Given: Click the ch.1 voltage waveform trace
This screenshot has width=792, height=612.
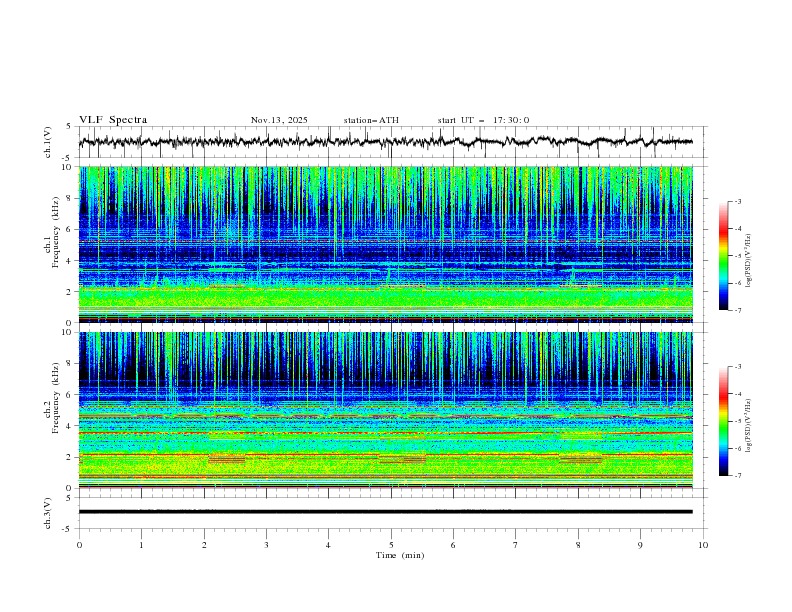Looking at the screenshot, I should coord(385,142).
